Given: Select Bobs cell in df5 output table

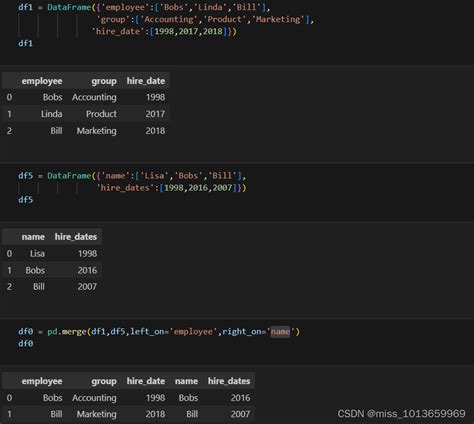Looking at the screenshot, I should 35,270.
